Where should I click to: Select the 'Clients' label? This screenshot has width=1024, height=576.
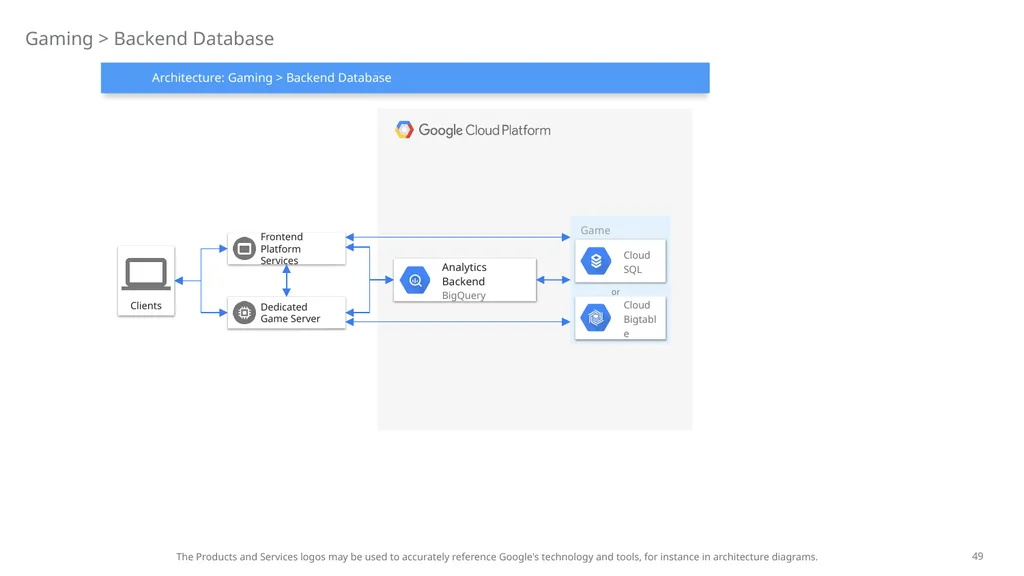pos(146,306)
